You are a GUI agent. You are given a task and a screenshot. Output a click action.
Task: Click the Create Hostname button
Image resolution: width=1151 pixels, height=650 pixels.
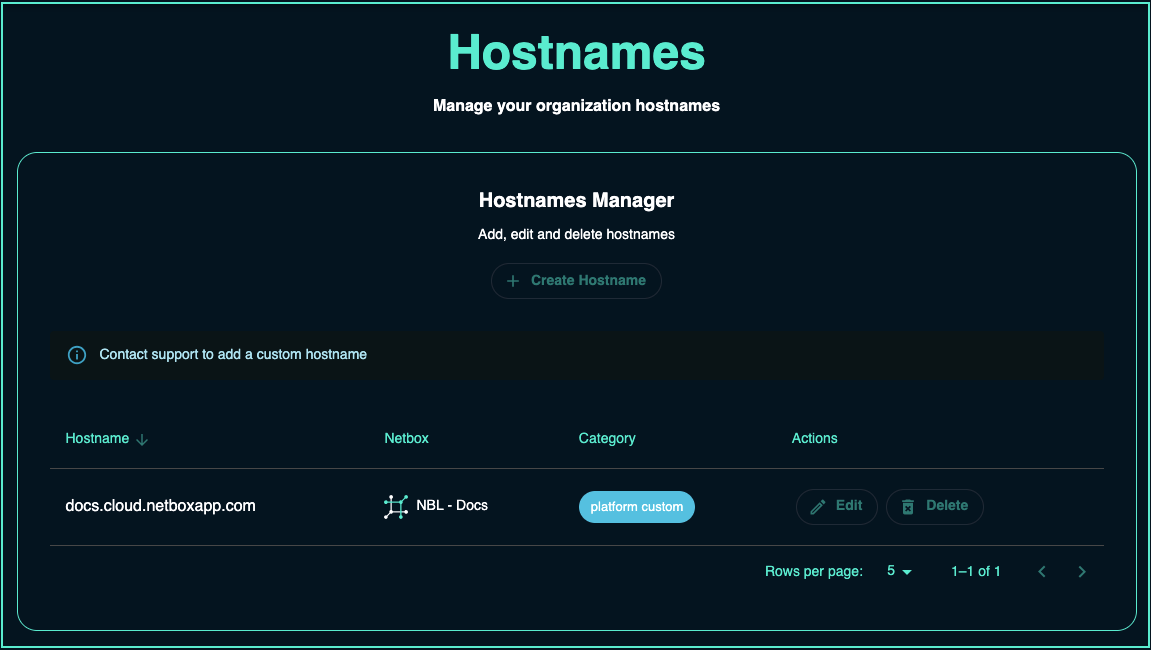click(576, 281)
